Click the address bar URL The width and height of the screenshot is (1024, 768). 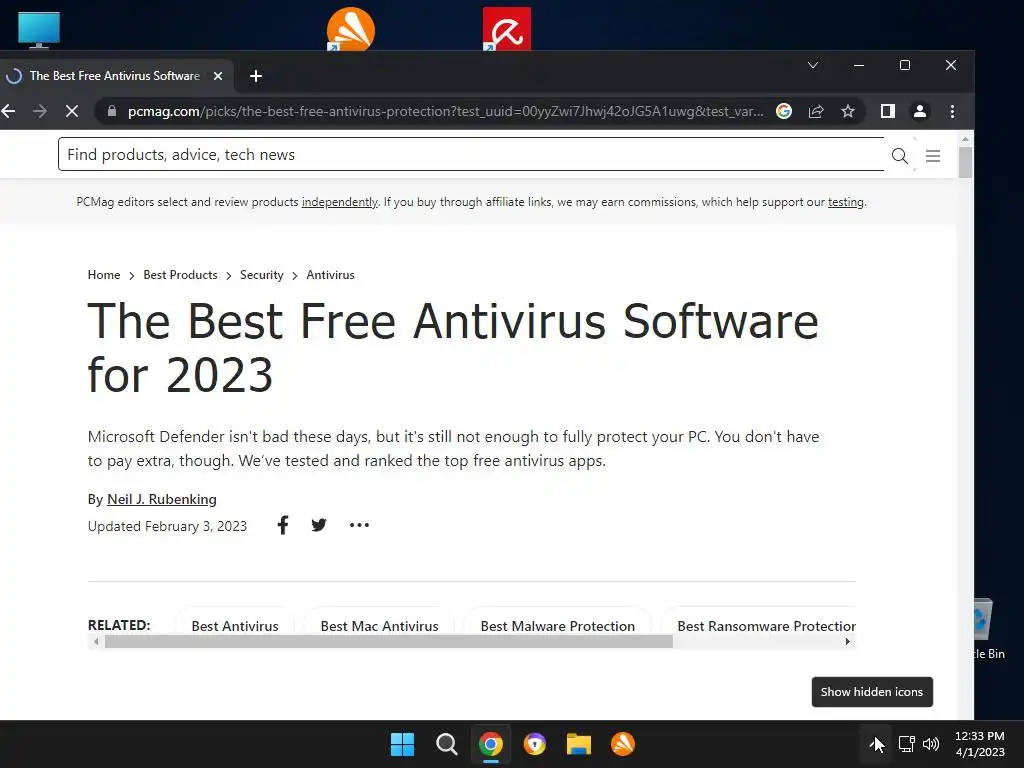[445, 112]
